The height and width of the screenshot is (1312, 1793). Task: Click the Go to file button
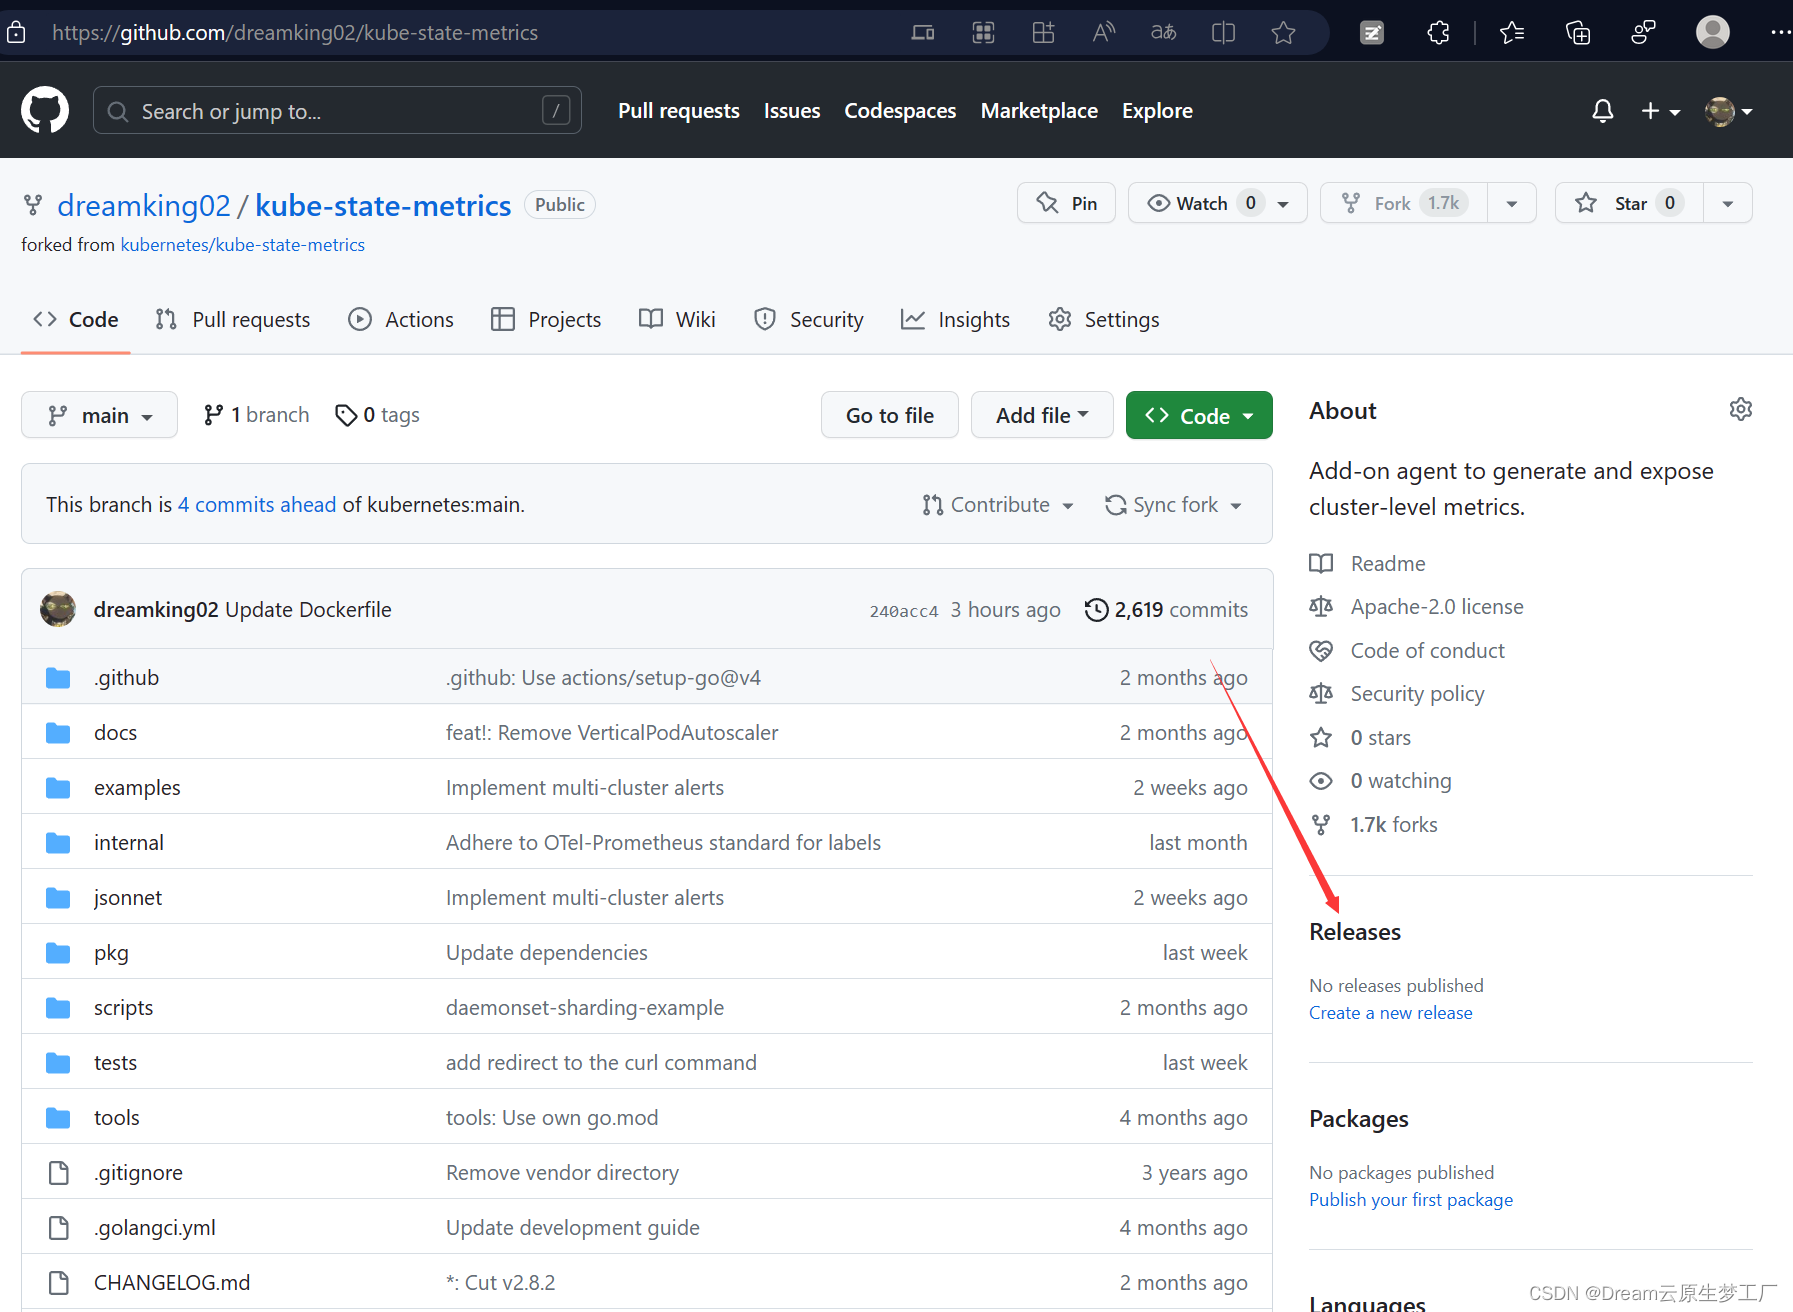890,415
